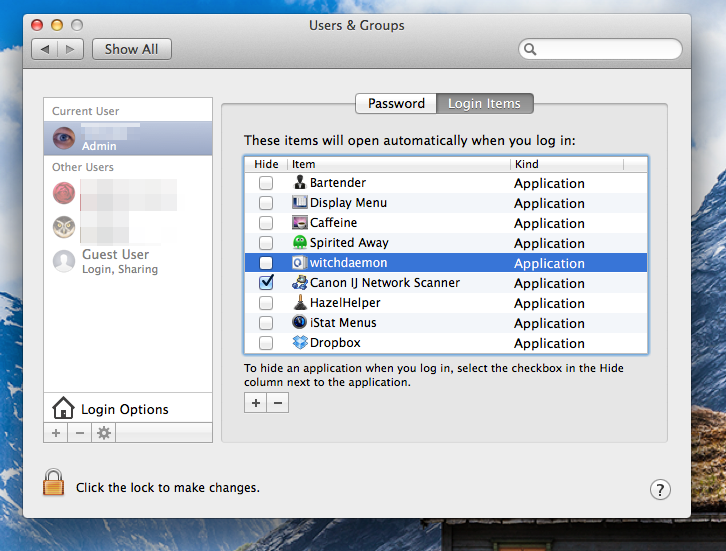Viewport: 726px width, 551px height.
Task: Sort by the Item column header
Action: tap(399, 164)
